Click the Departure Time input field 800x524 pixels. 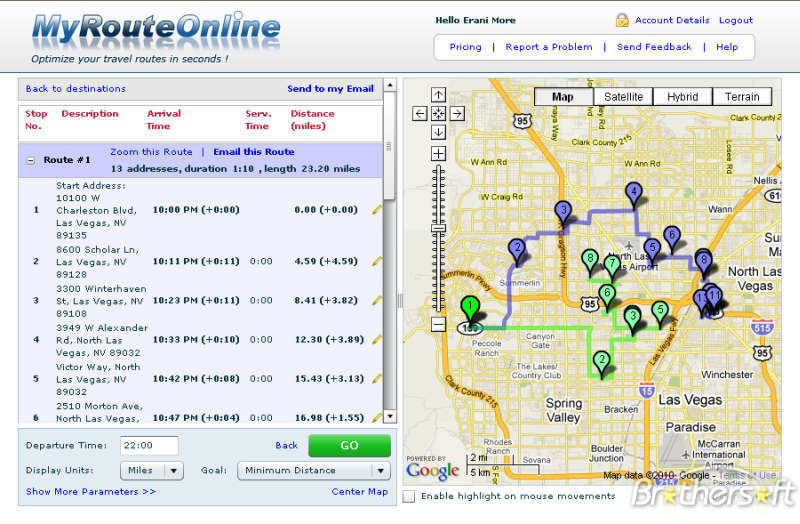[149, 446]
